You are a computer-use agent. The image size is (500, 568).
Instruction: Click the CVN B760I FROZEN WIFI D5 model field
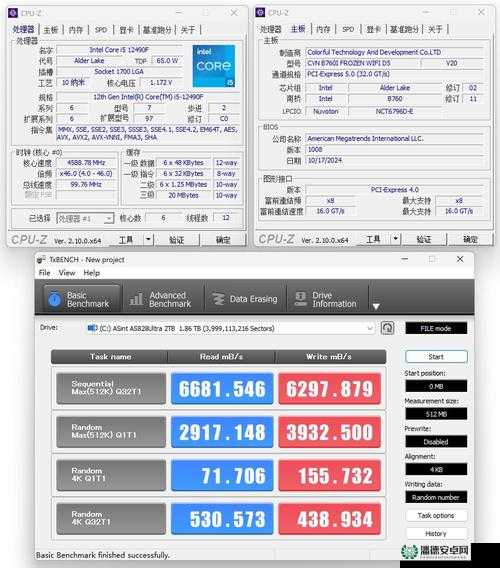(362, 63)
